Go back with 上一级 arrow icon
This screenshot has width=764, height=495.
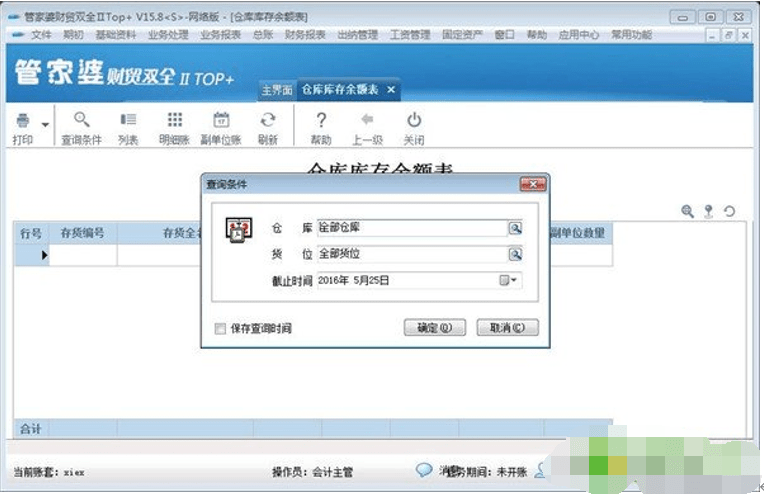pos(367,119)
